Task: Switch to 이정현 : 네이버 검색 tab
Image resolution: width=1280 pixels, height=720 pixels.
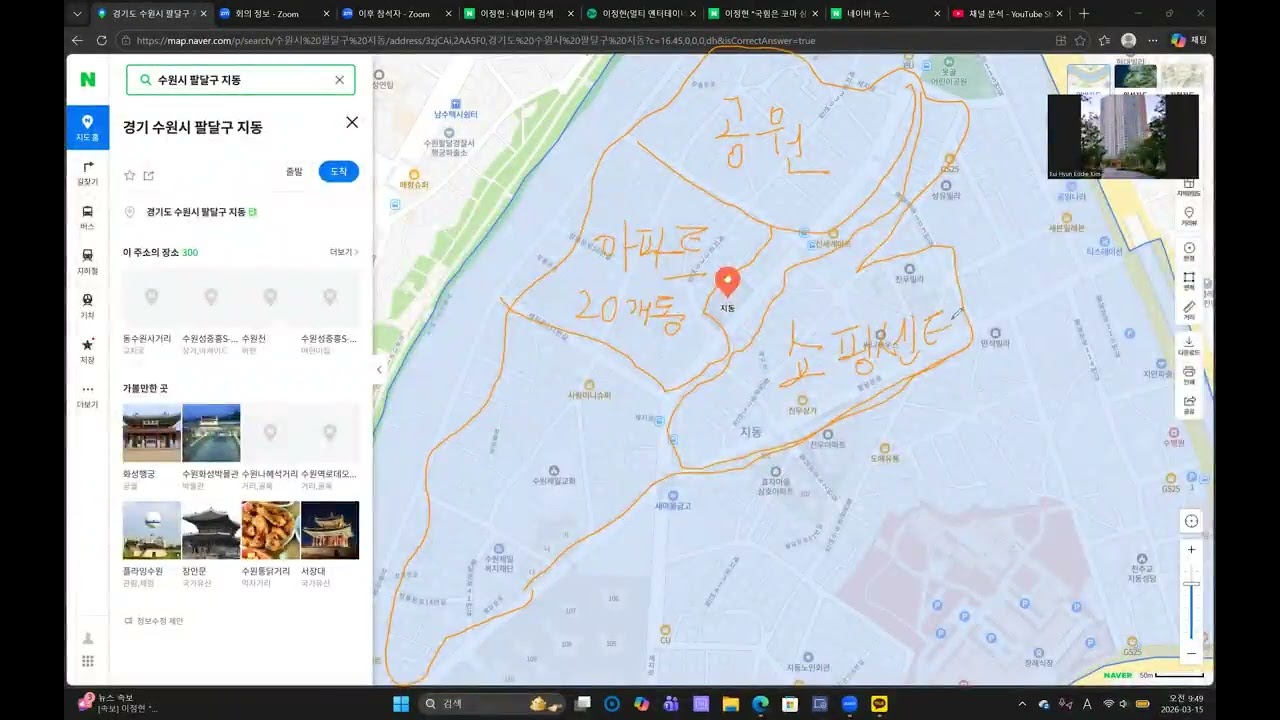Action: (517, 14)
